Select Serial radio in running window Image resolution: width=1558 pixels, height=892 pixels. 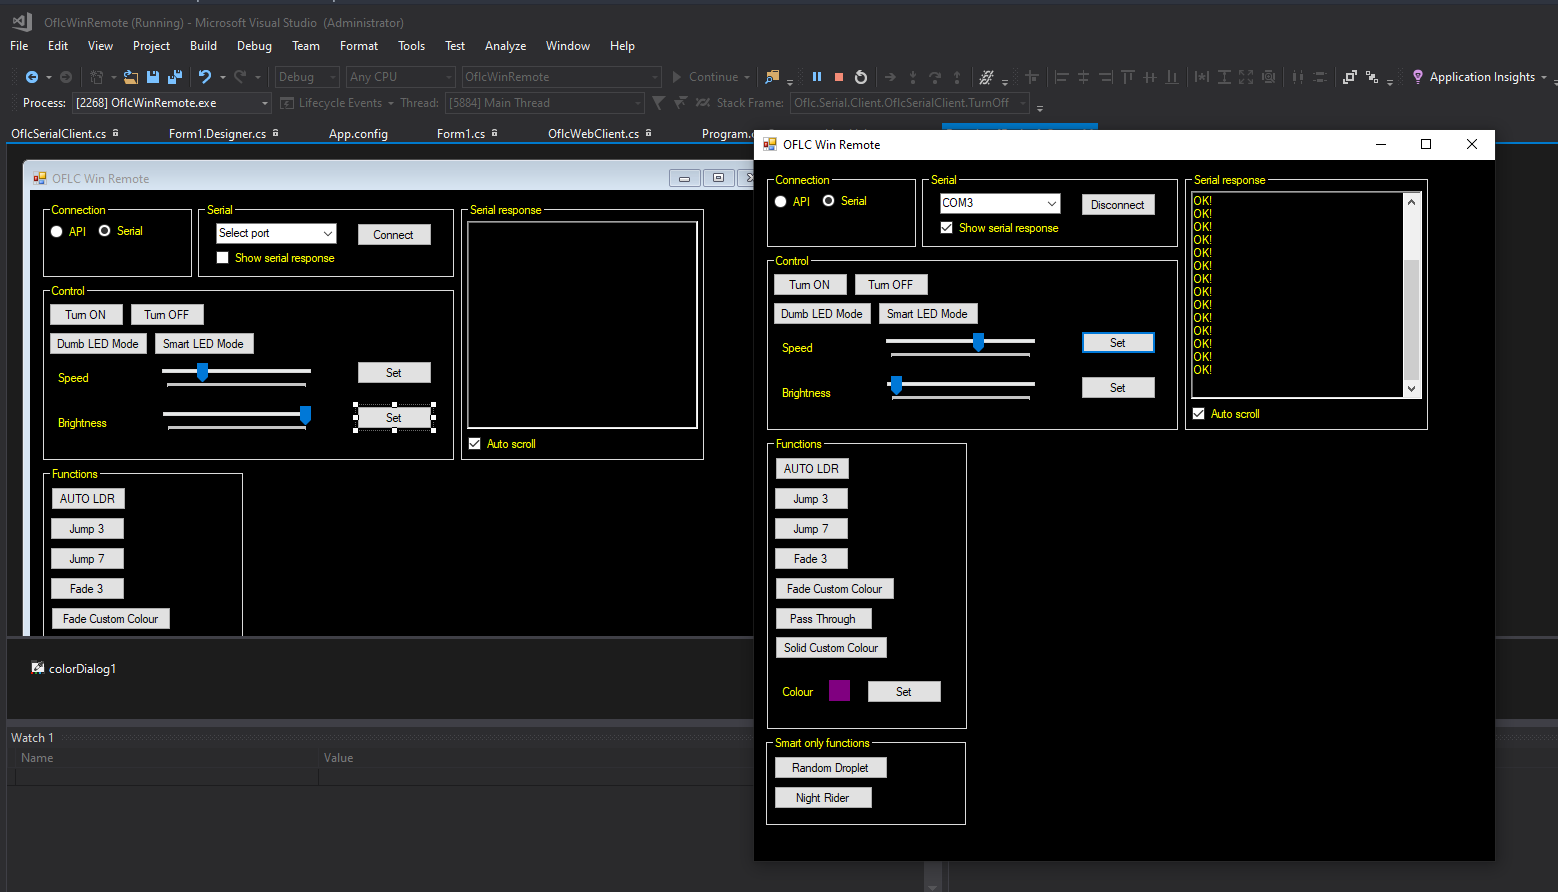829,201
